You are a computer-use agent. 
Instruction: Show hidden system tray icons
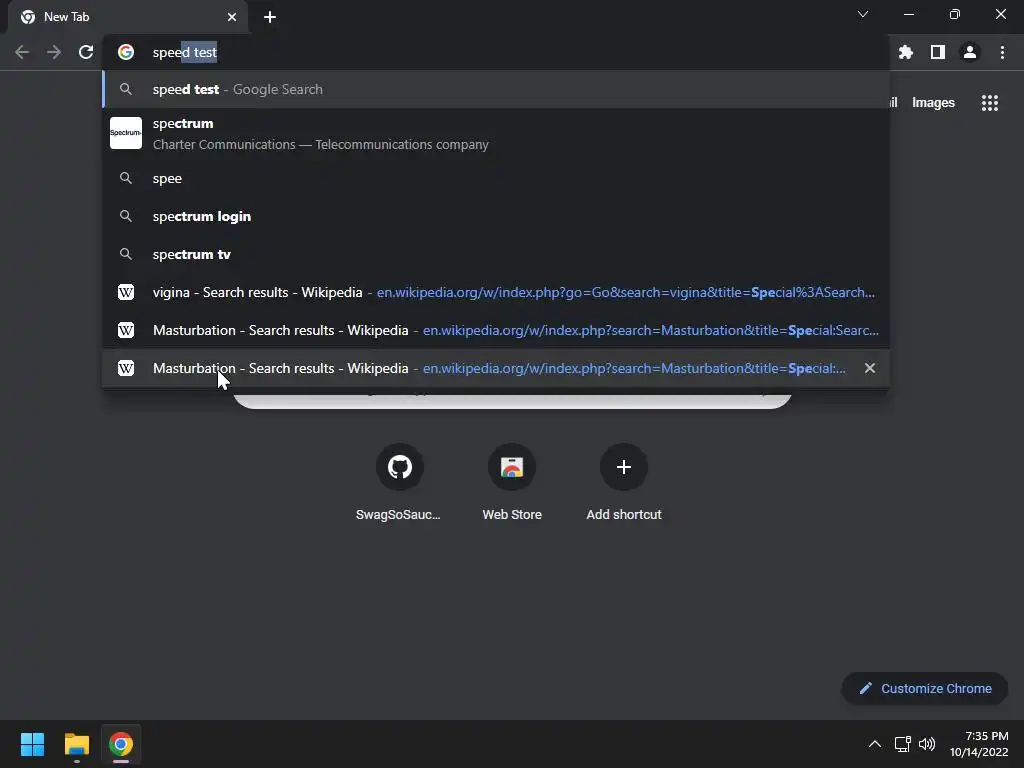(874, 744)
